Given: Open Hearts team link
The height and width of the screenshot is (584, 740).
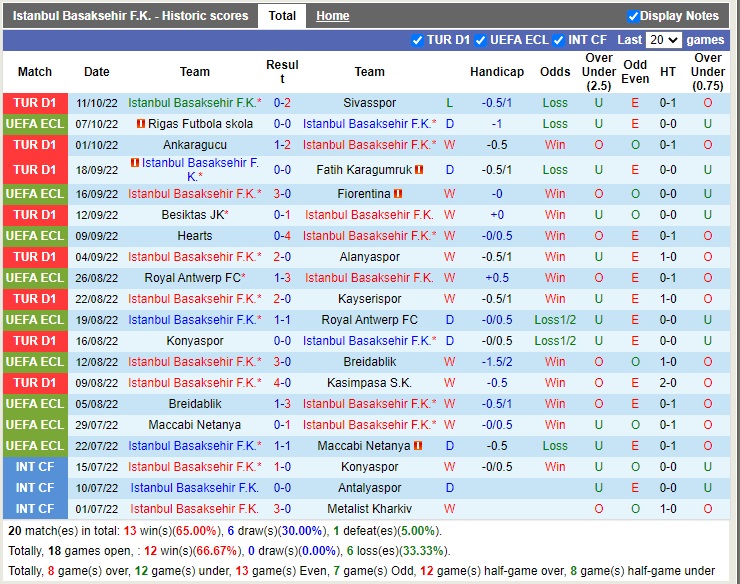Looking at the screenshot, I should tap(195, 236).
